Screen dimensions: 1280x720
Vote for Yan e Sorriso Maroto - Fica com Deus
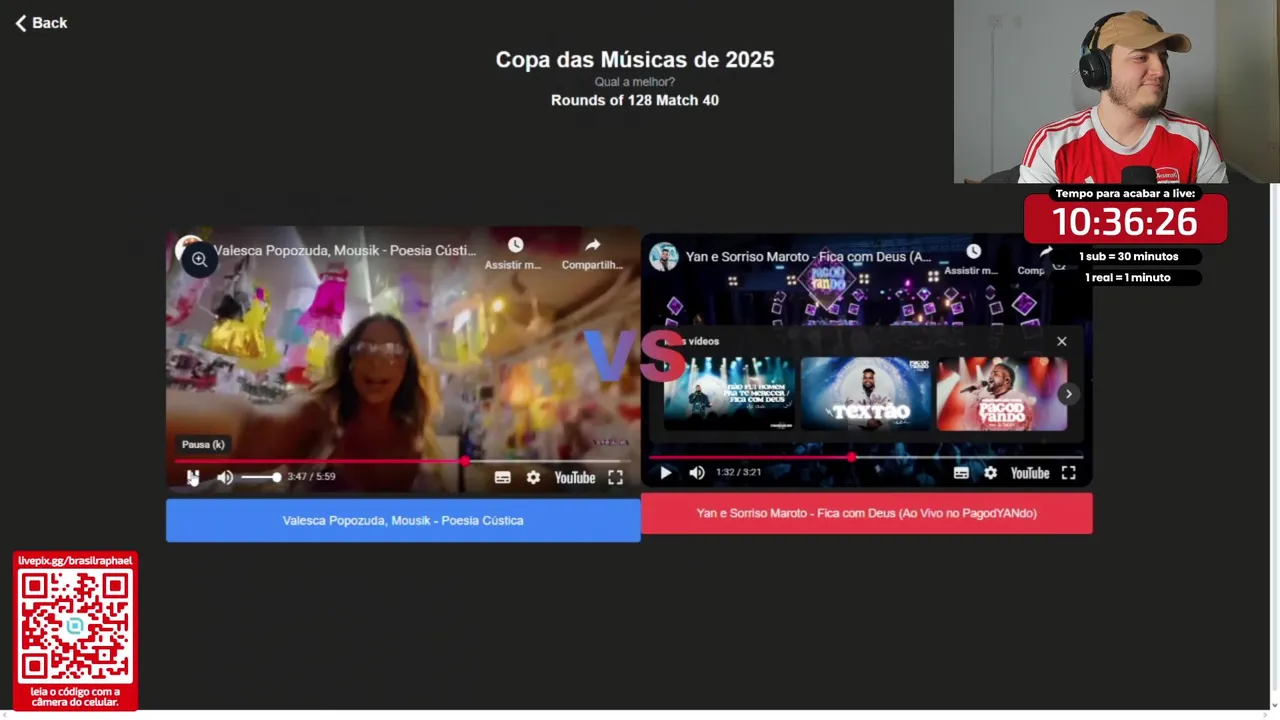[x=867, y=513]
